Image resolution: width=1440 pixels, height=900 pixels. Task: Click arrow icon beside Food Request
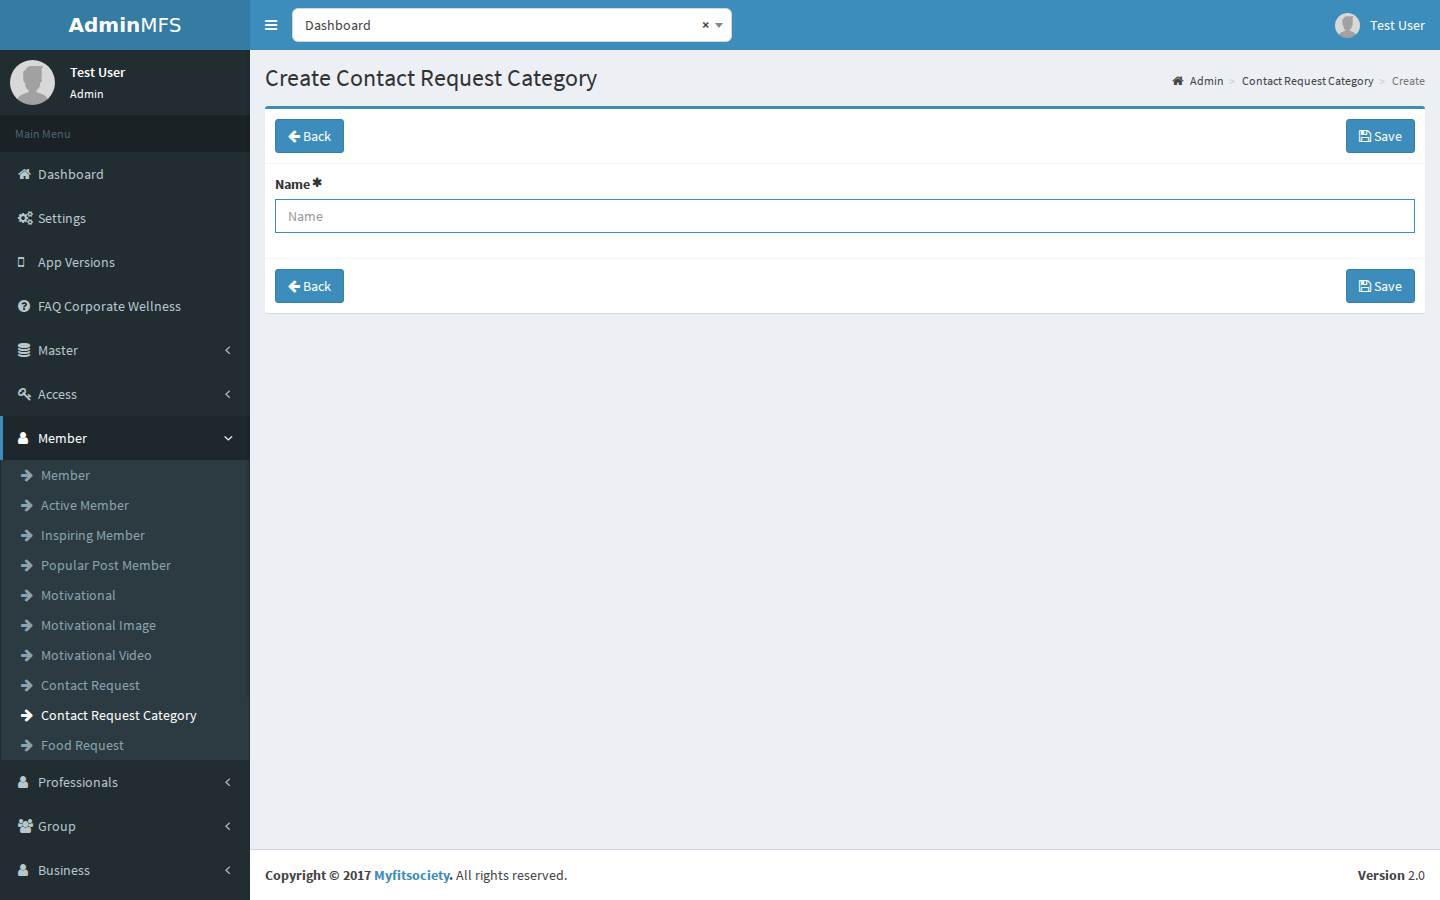click(27, 745)
